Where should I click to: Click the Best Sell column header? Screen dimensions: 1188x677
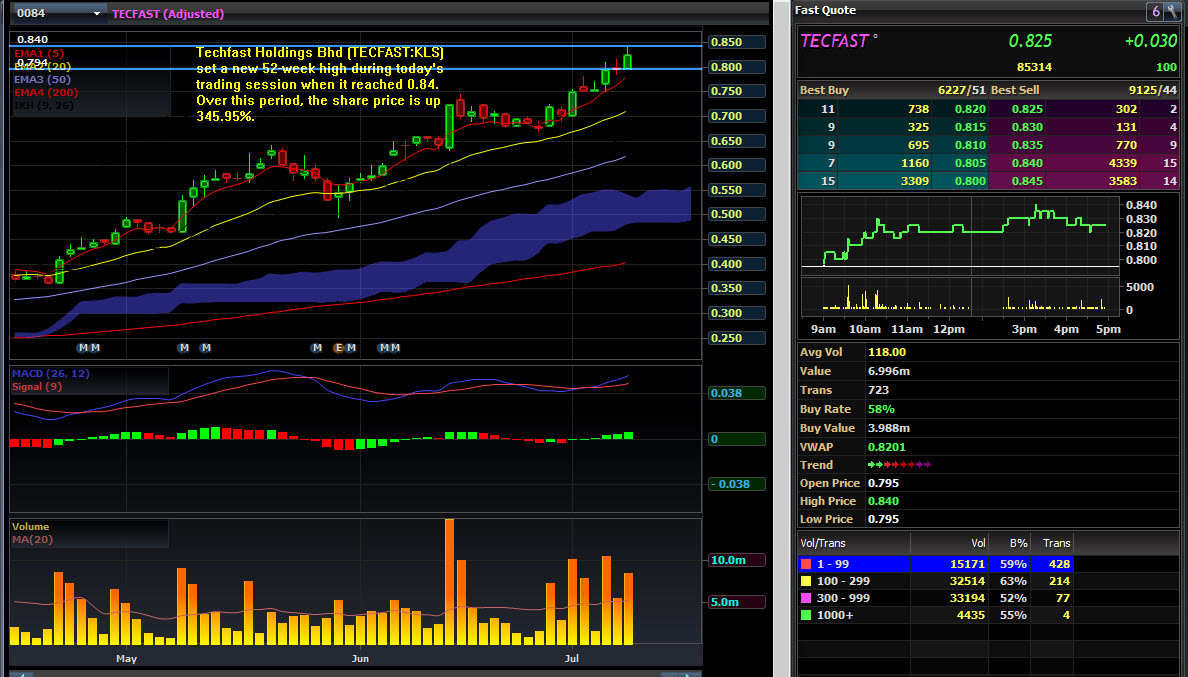(x=1015, y=90)
